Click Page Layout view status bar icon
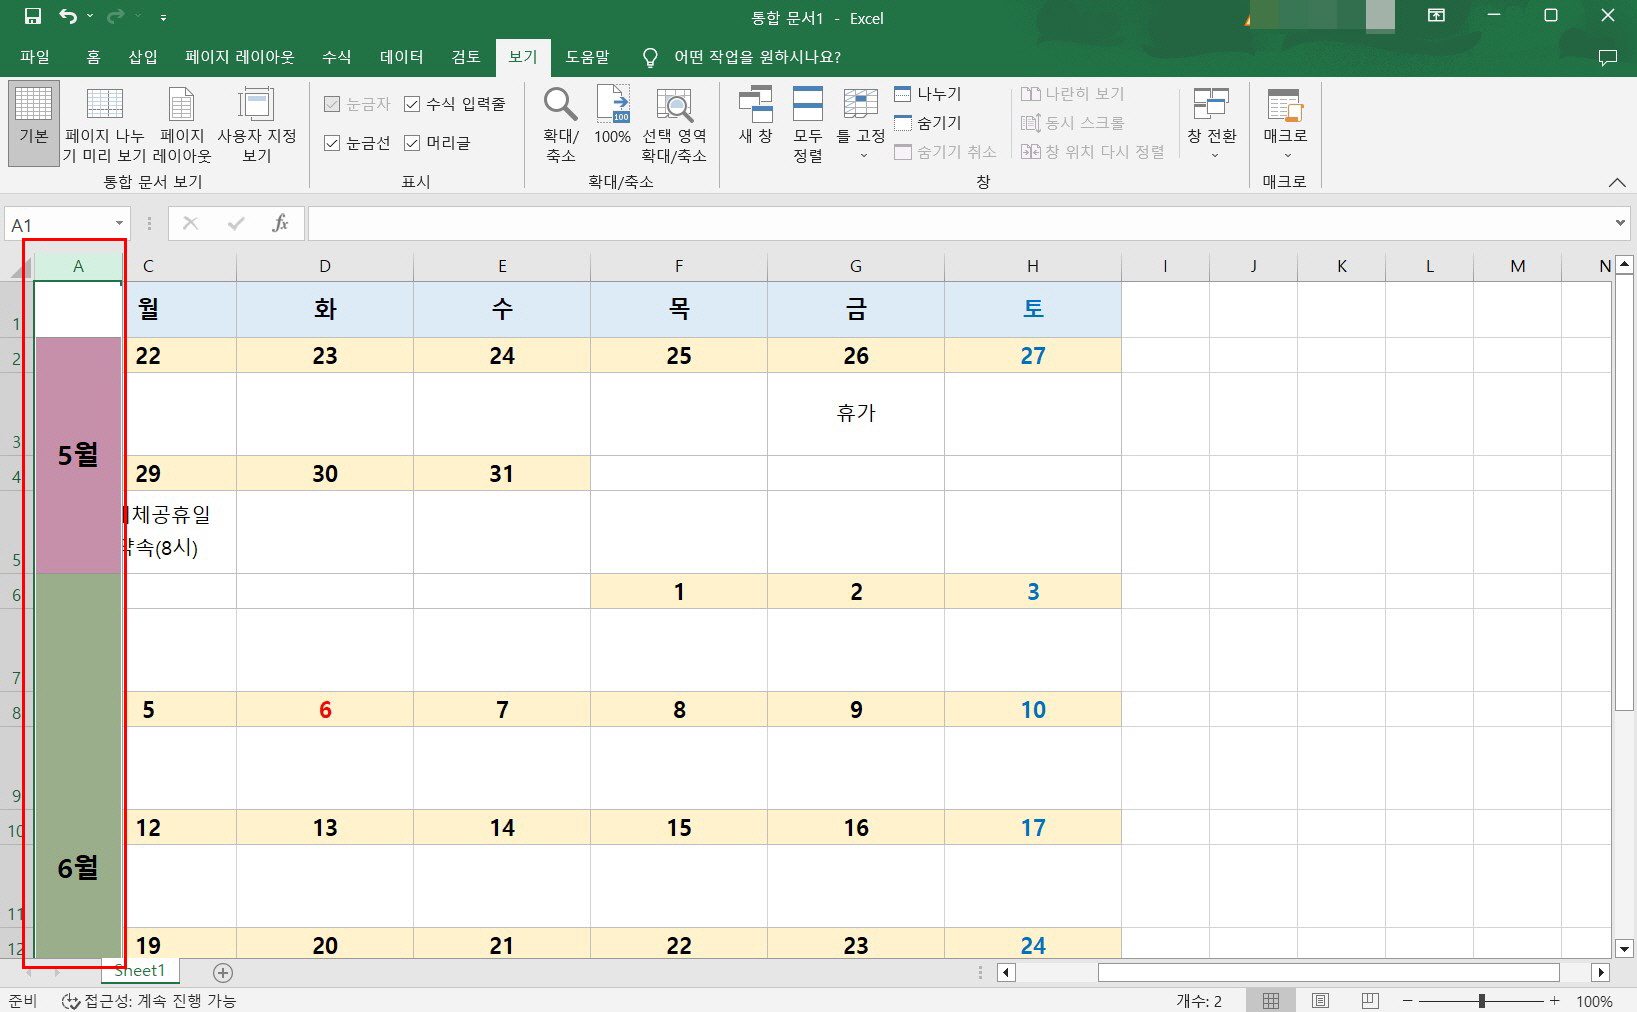Image resolution: width=1637 pixels, height=1012 pixels. pyautogui.click(x=1320, y=1000)
